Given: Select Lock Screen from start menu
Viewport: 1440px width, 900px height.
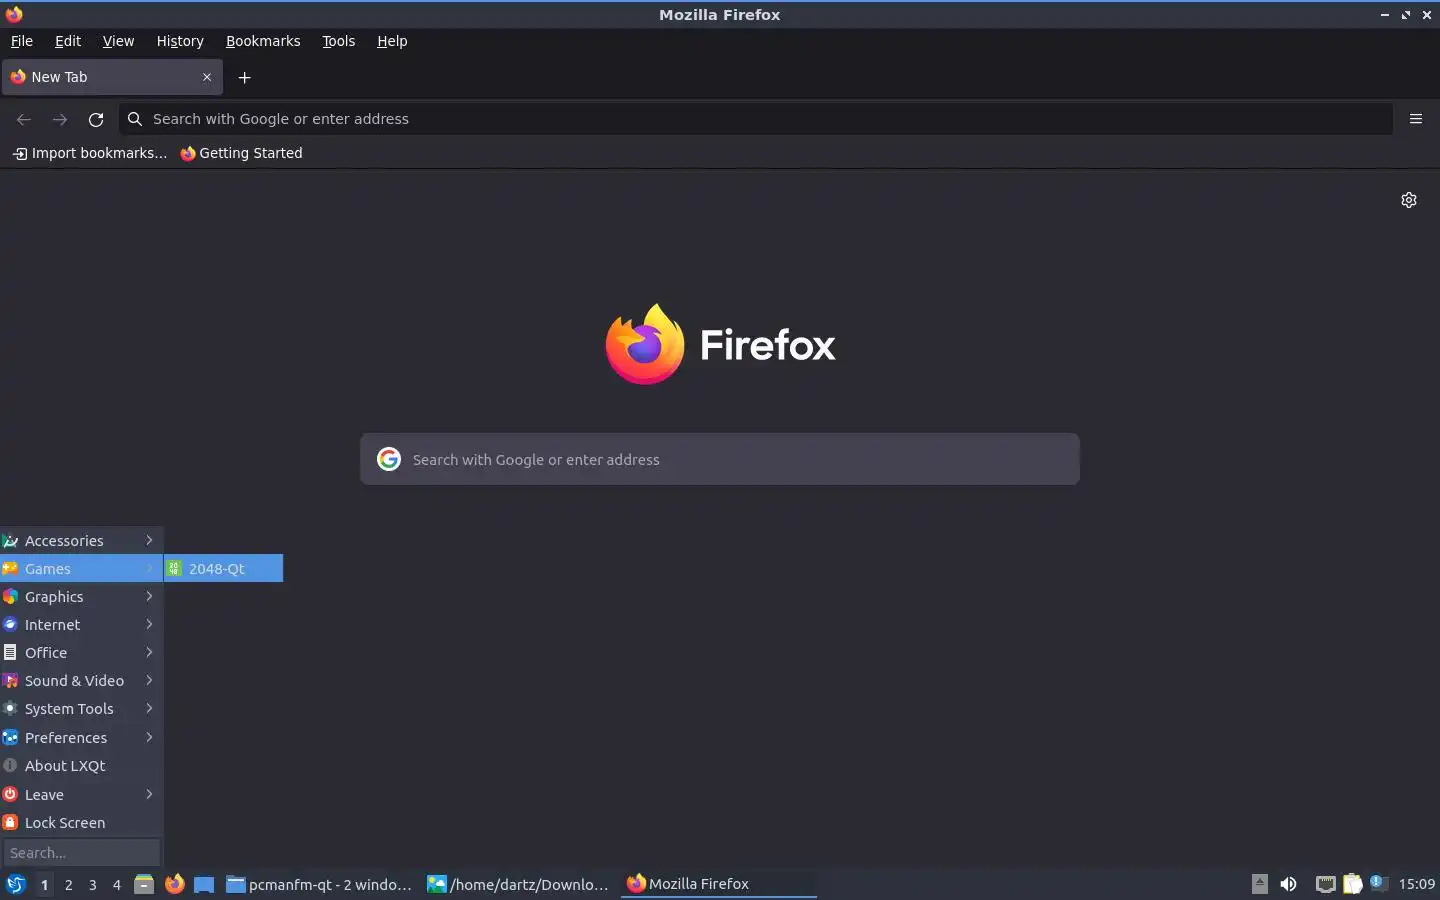Looking at the screenshot, I should click(x=81, y=822).
